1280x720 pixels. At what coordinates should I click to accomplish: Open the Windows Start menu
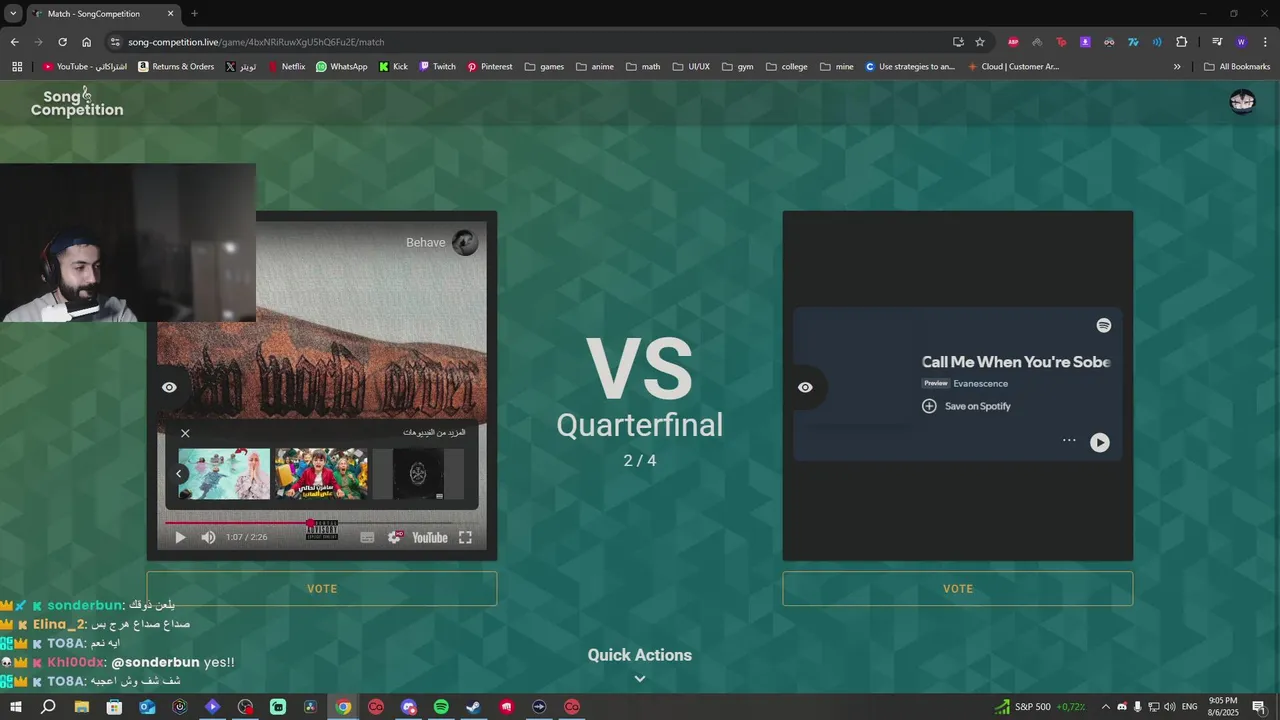15,707
